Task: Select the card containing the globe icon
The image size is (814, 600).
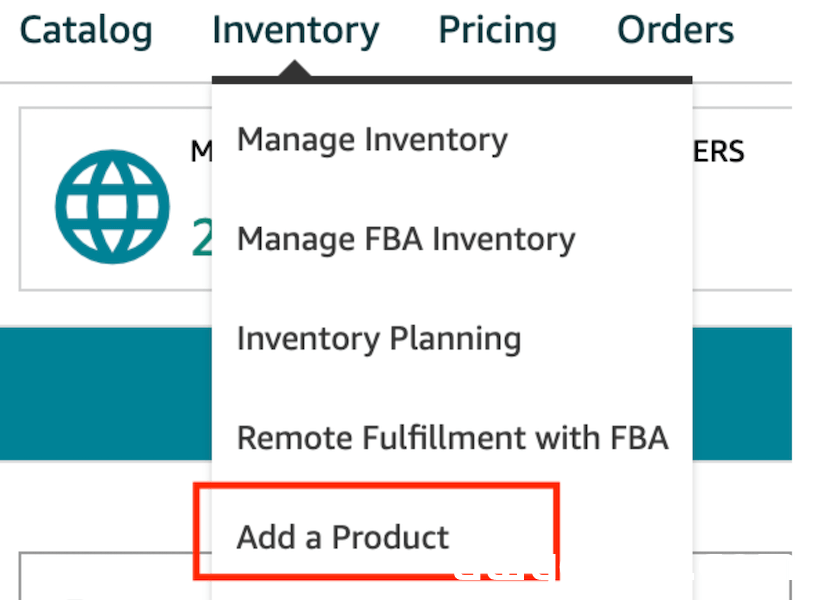Action: pyautogui.click(x=115, y=199)
